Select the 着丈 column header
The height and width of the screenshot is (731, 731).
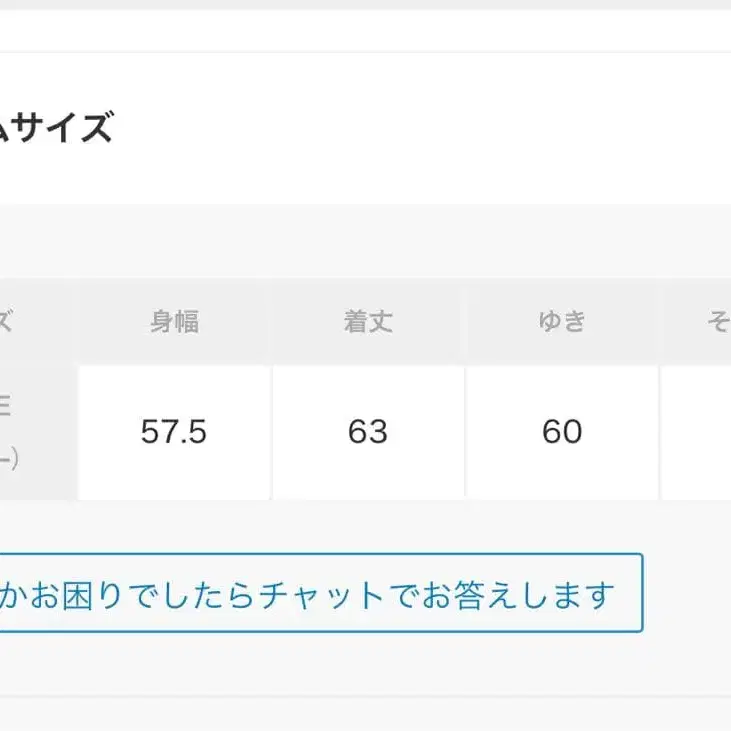pyautogui.click(x=368, y=322)
